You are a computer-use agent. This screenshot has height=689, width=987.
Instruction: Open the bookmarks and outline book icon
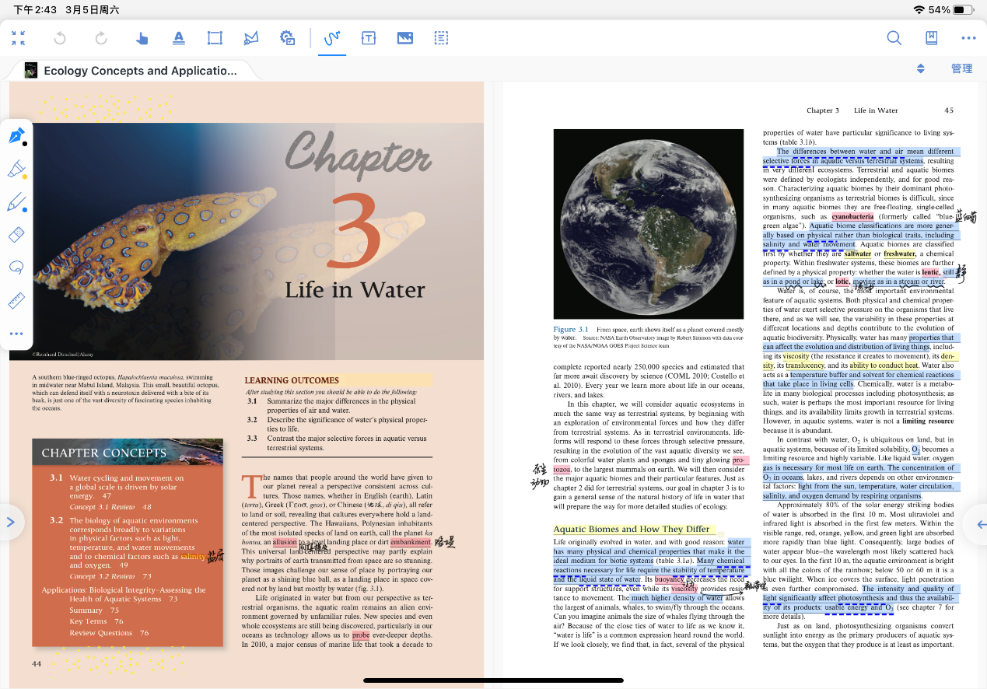931,38
